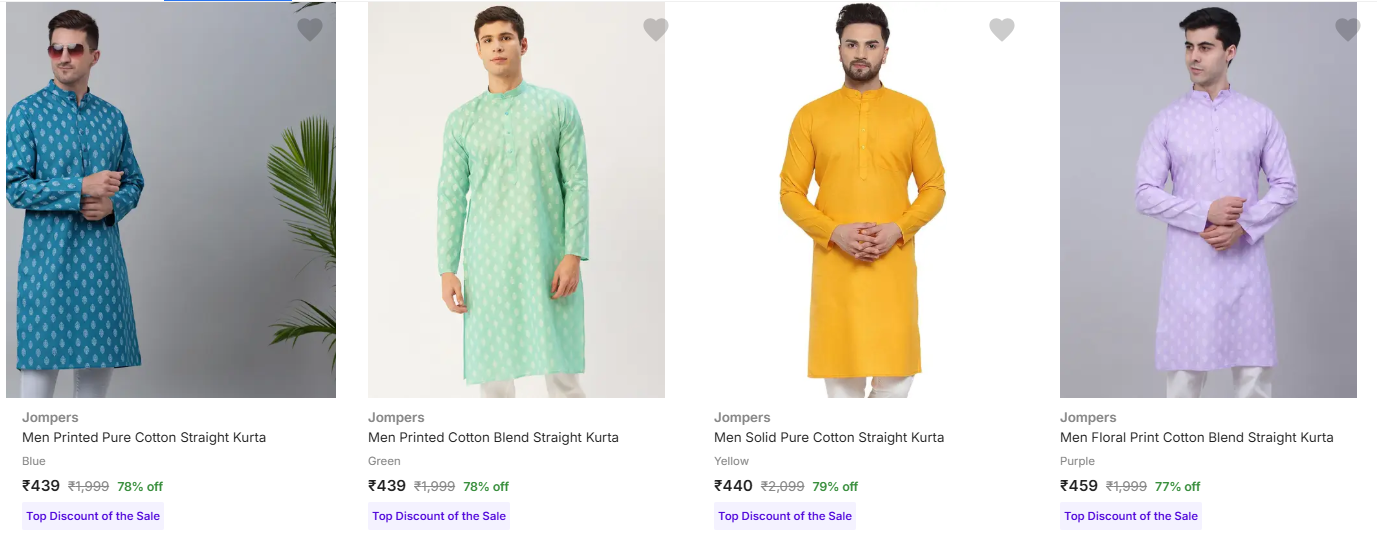Click Jompers brand above yellow kurta title
This screenshot has height=538, width=1377.
coord(742,417)
